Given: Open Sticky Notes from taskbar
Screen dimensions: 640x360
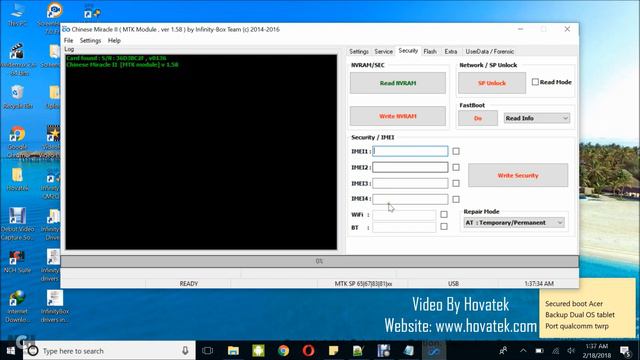Looking at the screenshot, I should tap(333, 351).
